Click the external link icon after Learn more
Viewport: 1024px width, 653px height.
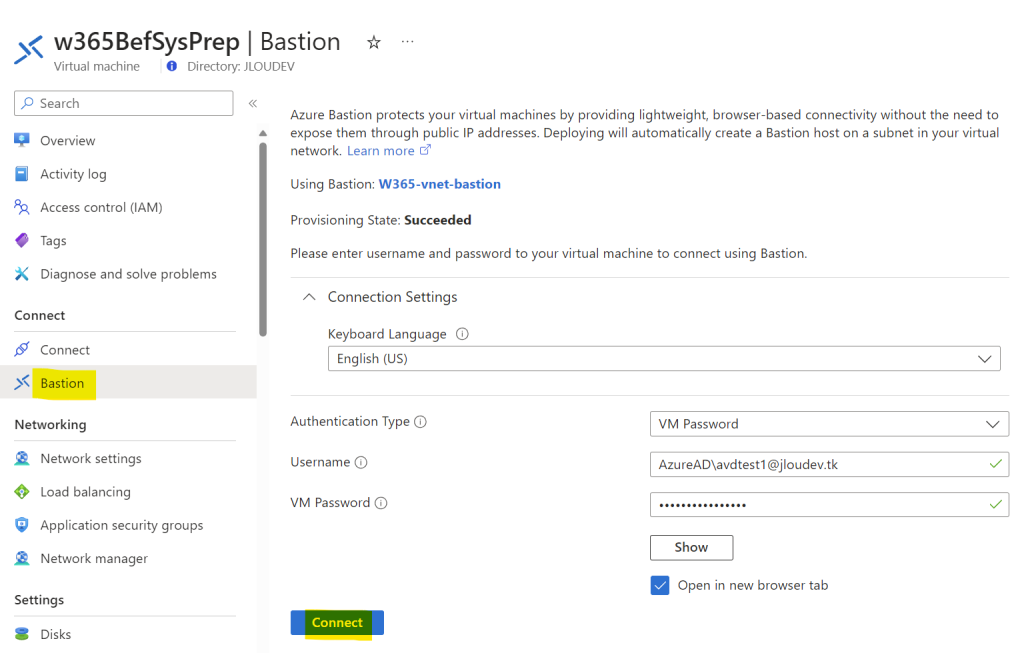[x=425, y=150]
